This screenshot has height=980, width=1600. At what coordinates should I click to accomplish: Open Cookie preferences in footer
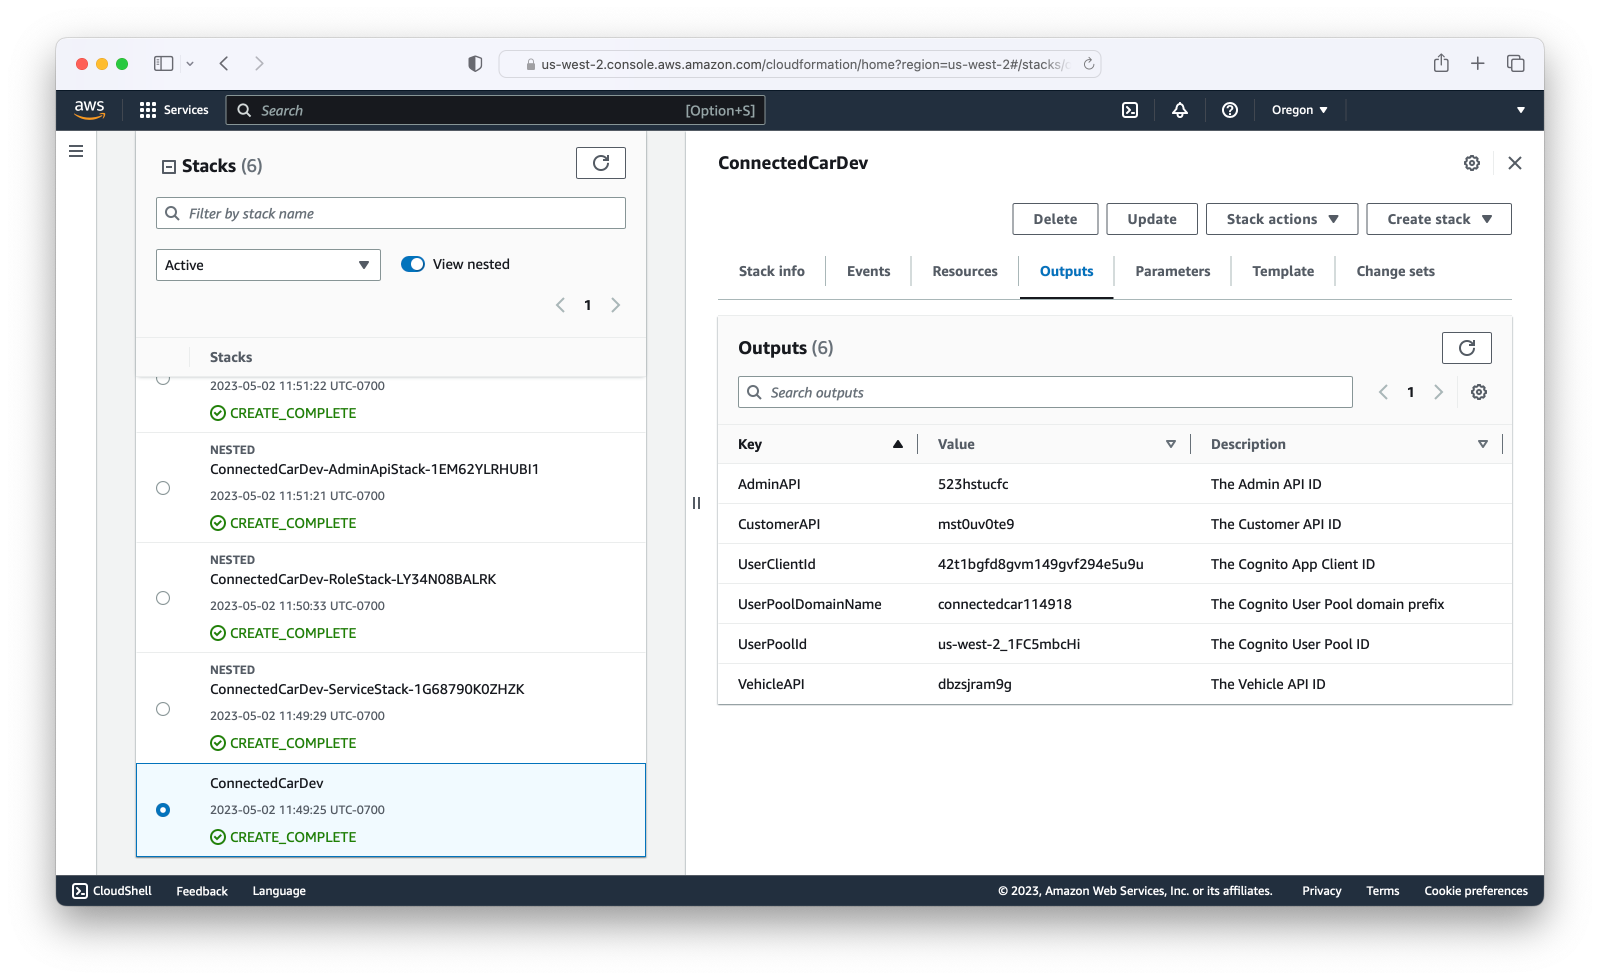click(1476, 891)
